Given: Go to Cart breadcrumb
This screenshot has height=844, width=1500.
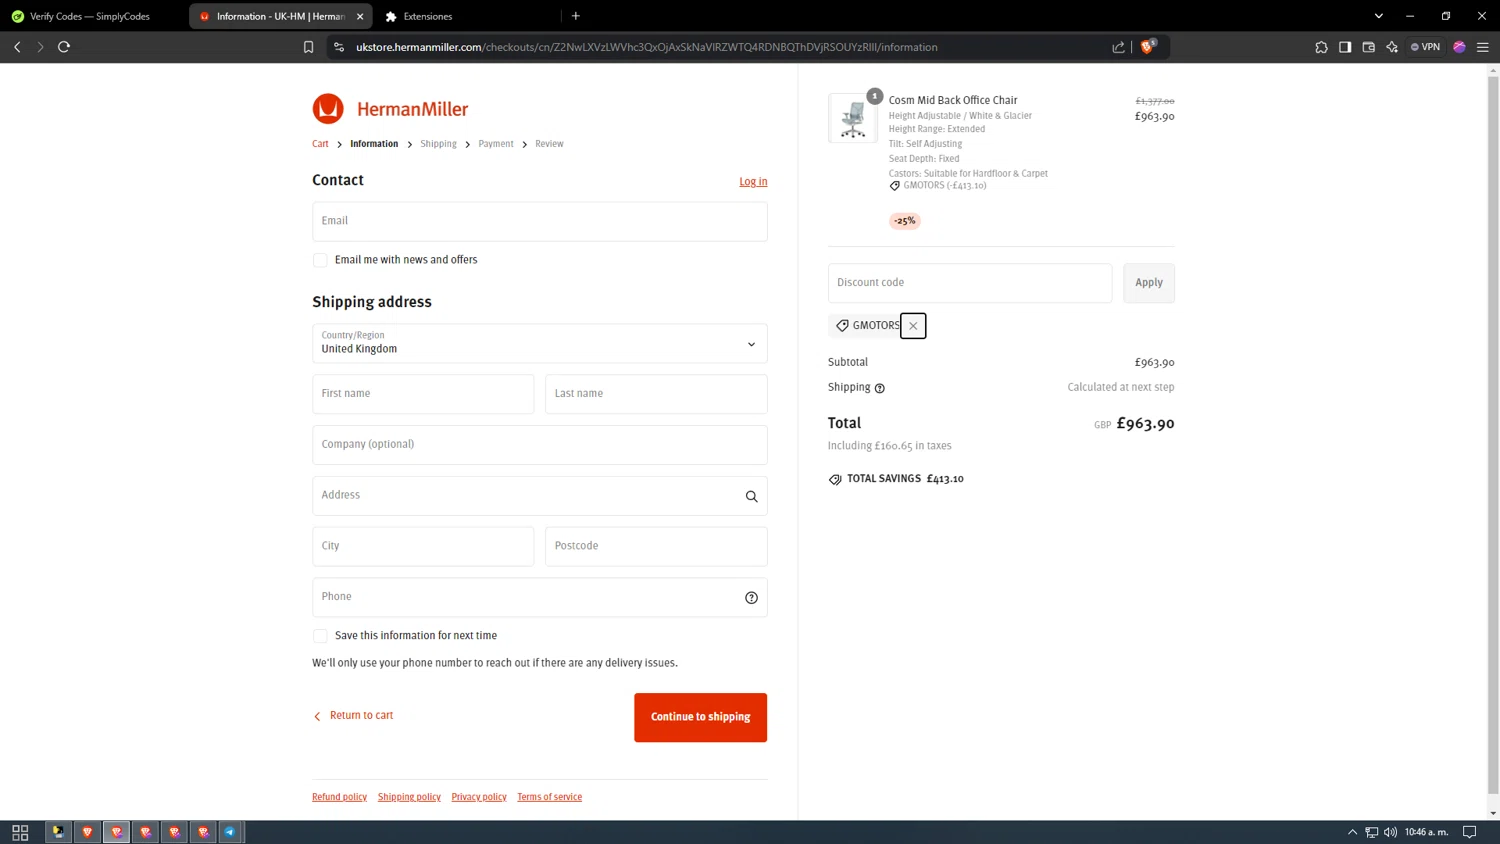Looking at the screenshot, I should [320, 144].
